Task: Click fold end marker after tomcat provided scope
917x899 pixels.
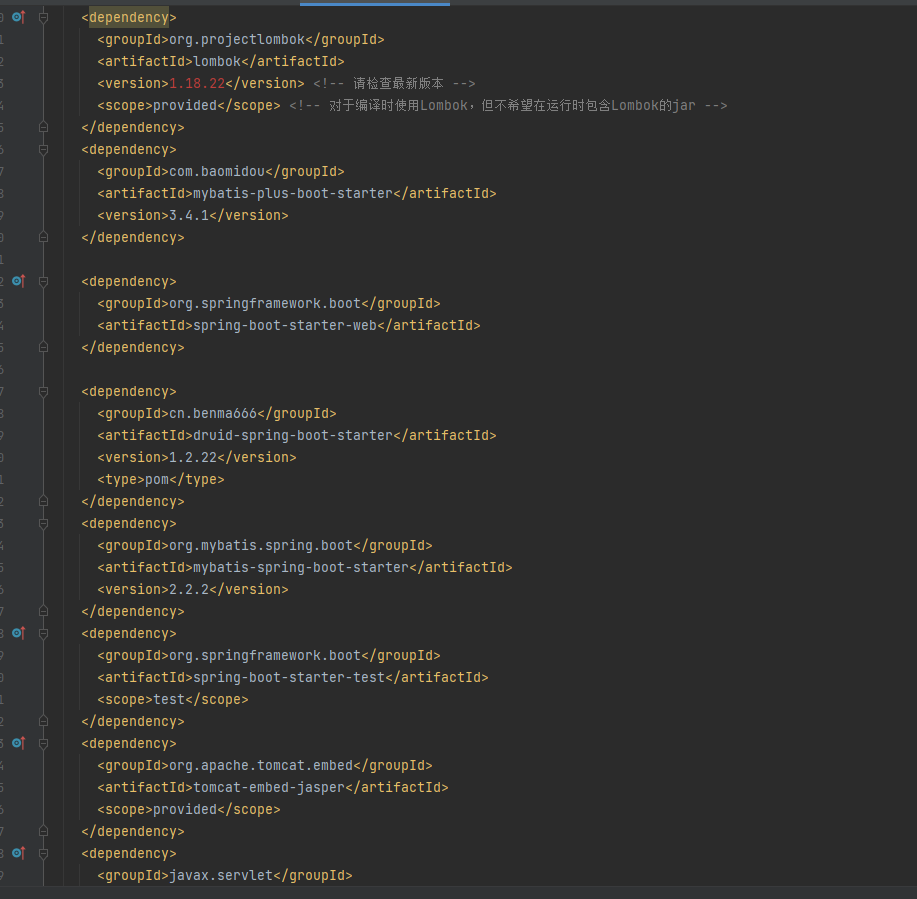Action: click(x=43, y=831)
